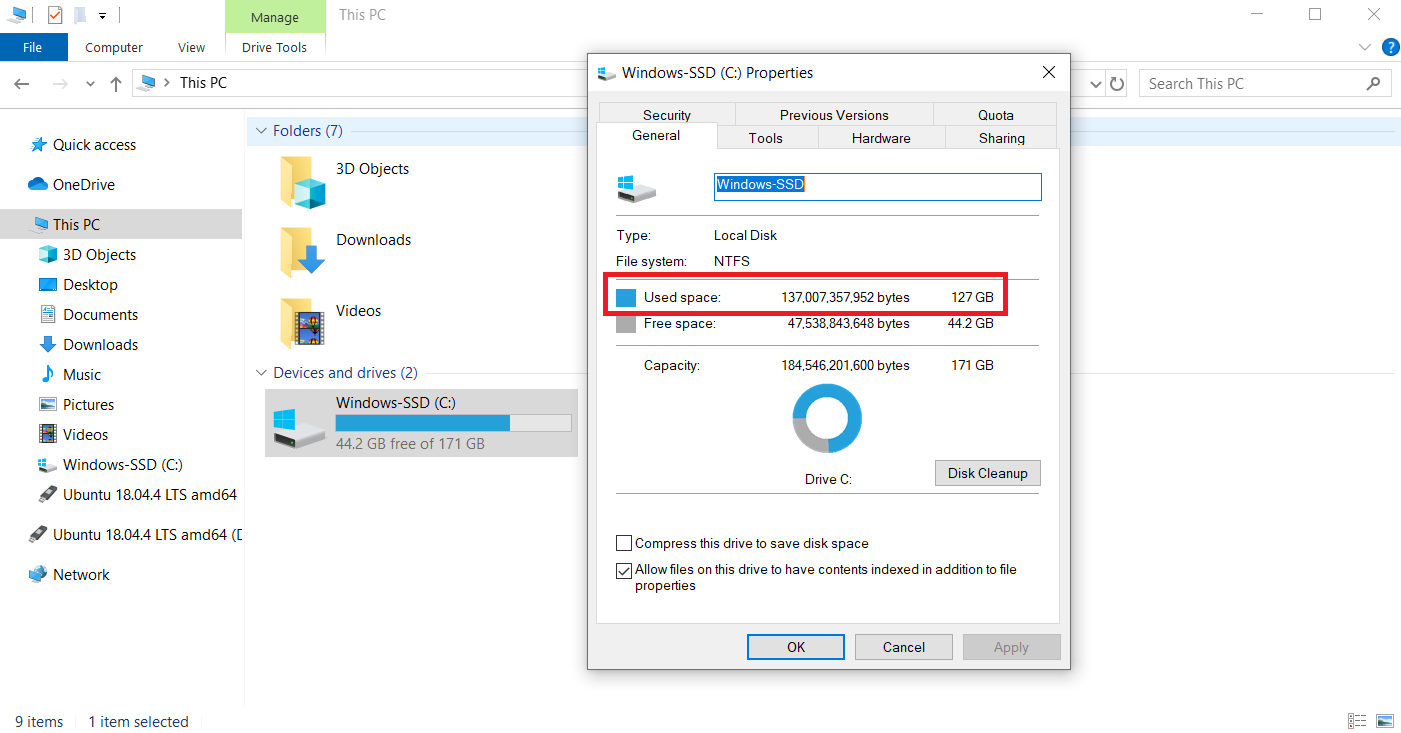Screen dimensions: 1401x733
Task: Click Cancel in Properties dialog
Action: [904, 647]
